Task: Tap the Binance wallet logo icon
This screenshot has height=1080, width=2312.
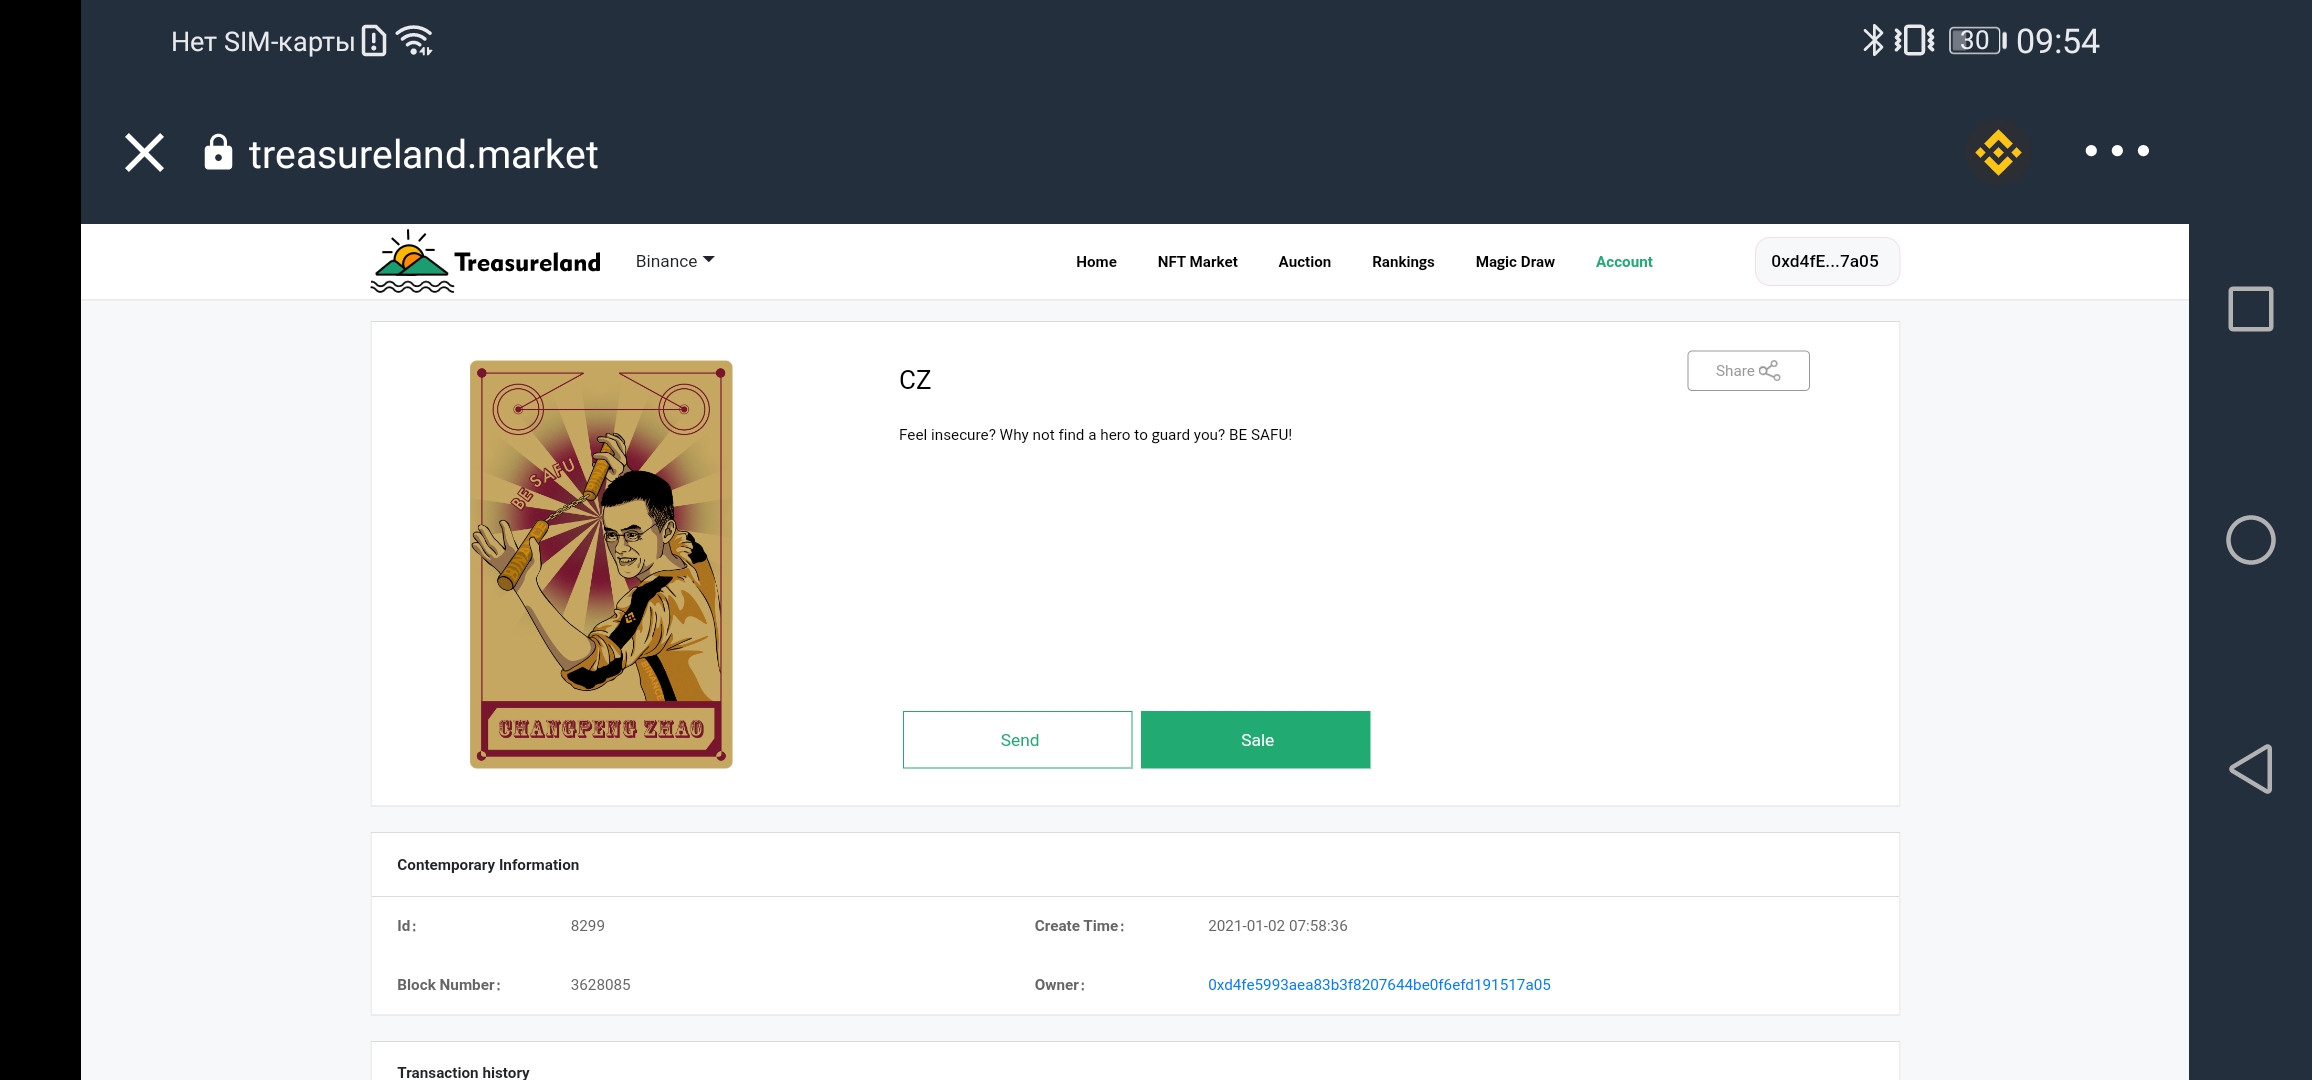Action: (1997, 152)
